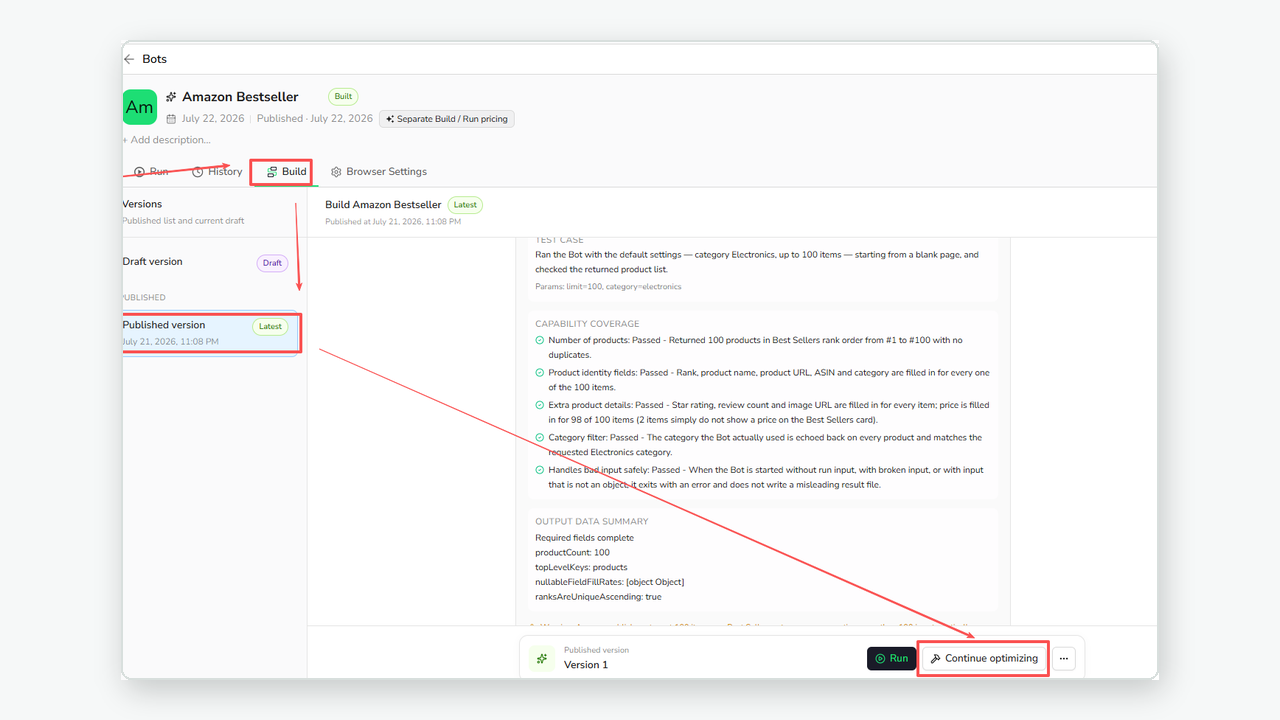Click the Build tab icon
The height and width of the screenshot is (720, 1280).
[x=272, y=172]
